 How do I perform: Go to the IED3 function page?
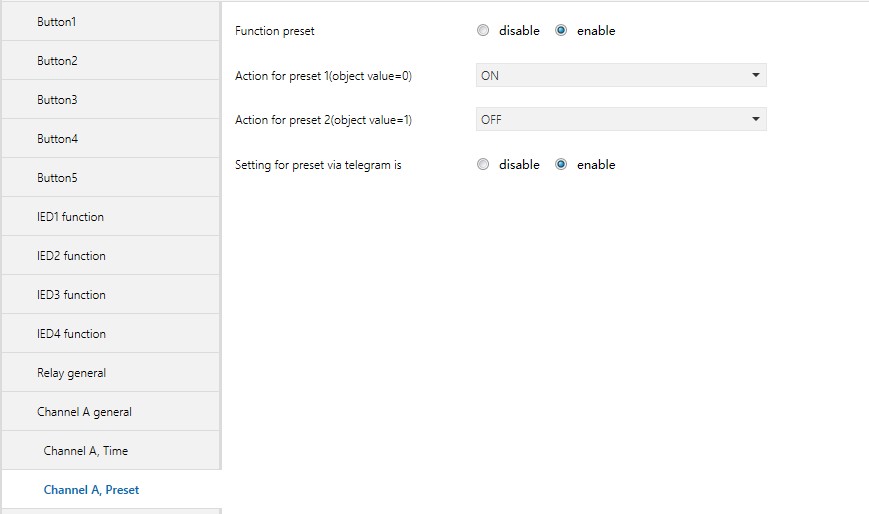click(71, 294)
